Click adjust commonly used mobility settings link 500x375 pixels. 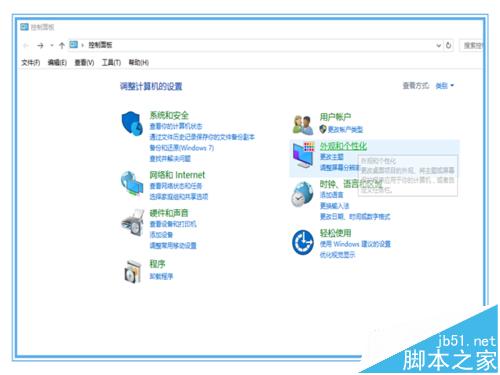click(x=173, y=246)
